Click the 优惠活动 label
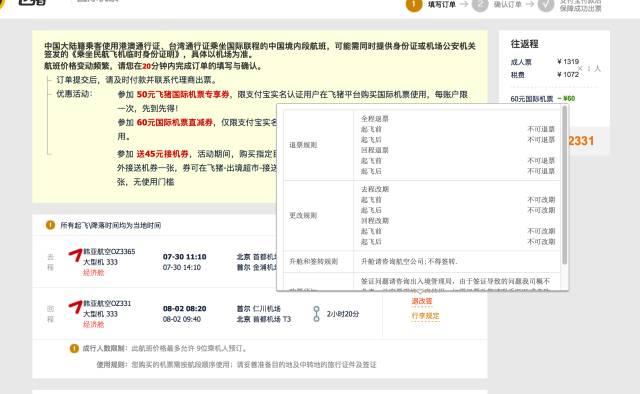640x394 pixels. pyautogui.click(x=74, y=93)
